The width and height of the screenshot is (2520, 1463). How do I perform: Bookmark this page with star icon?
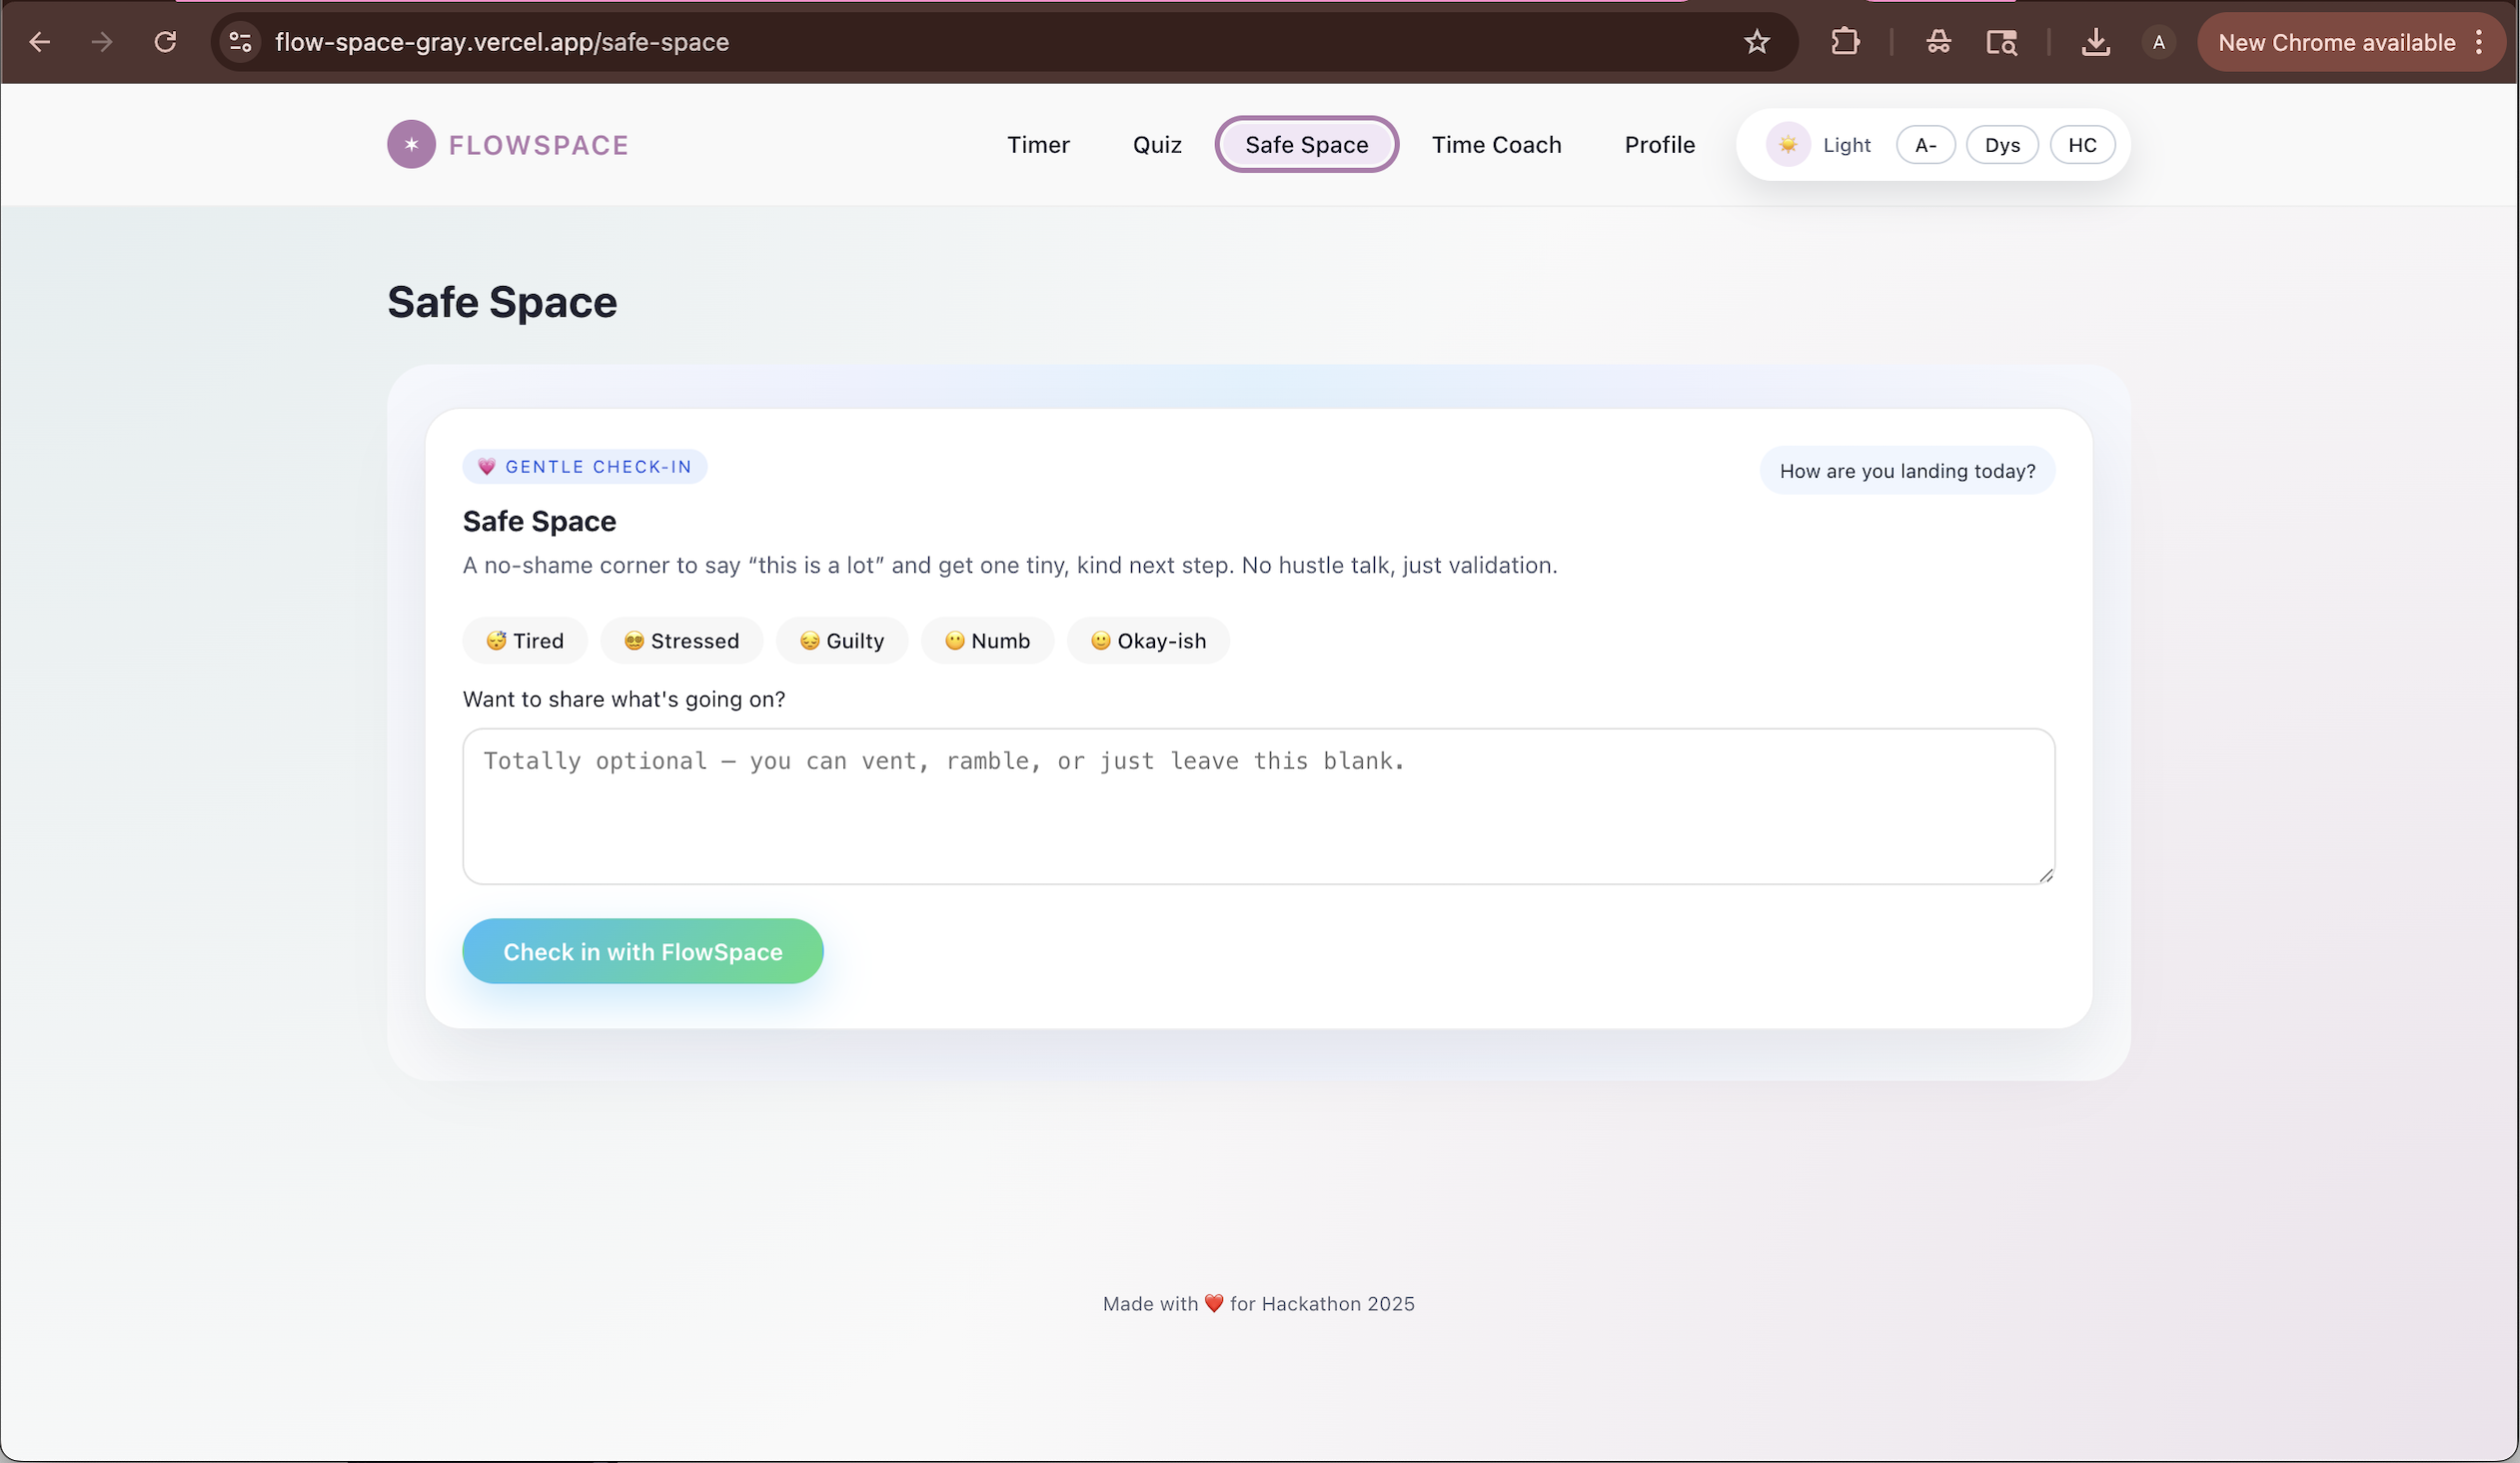[x=1756, y=42]
